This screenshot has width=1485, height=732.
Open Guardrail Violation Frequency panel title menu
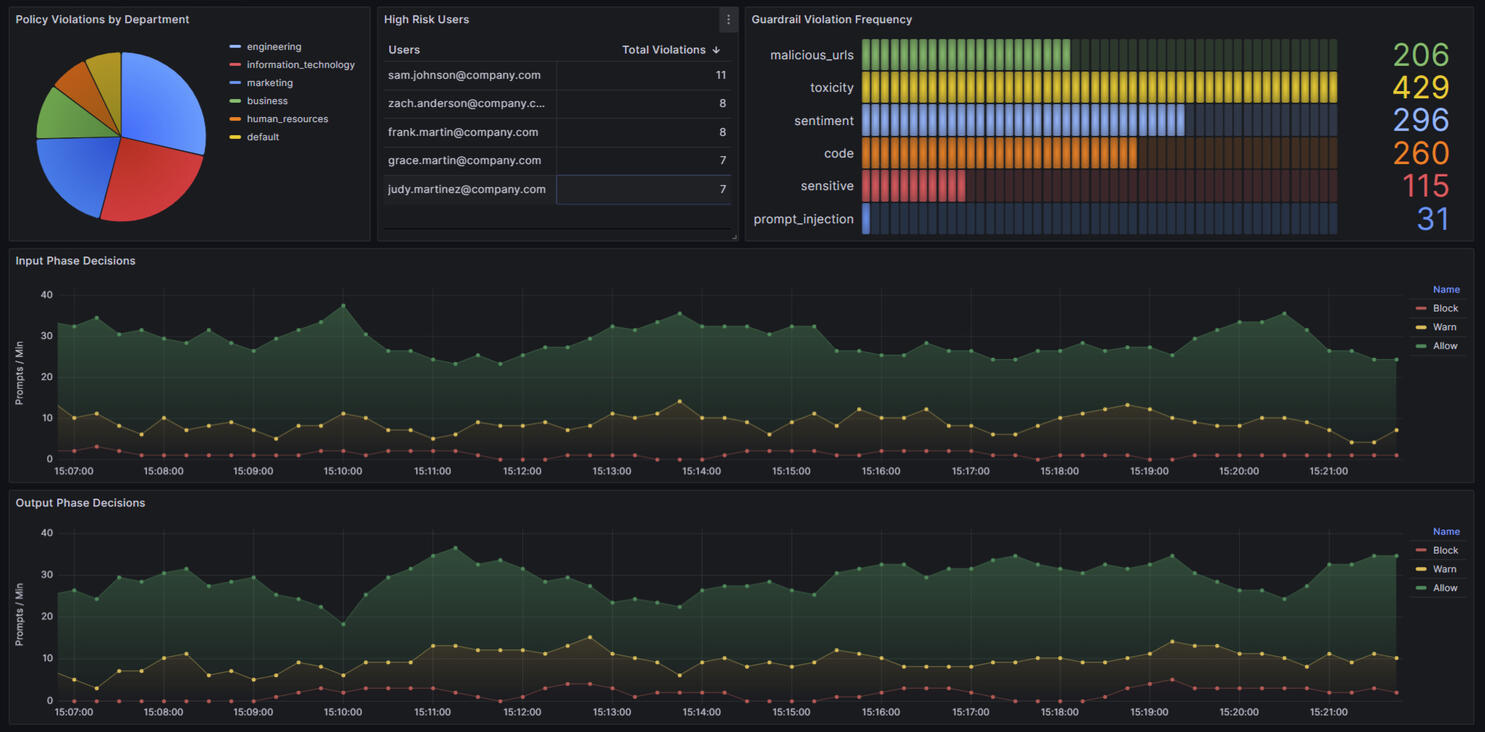(x=831, y=20)
